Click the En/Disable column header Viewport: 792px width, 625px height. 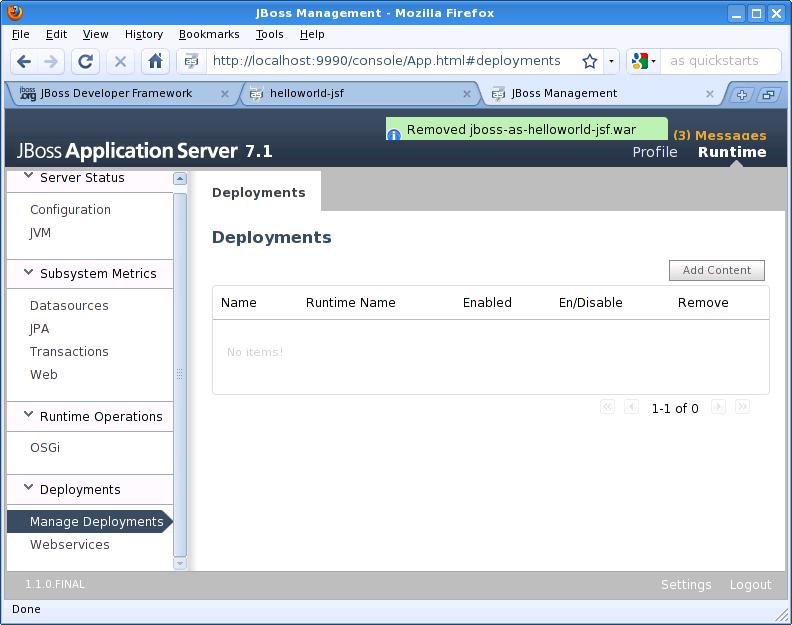[x=590, y=303]
